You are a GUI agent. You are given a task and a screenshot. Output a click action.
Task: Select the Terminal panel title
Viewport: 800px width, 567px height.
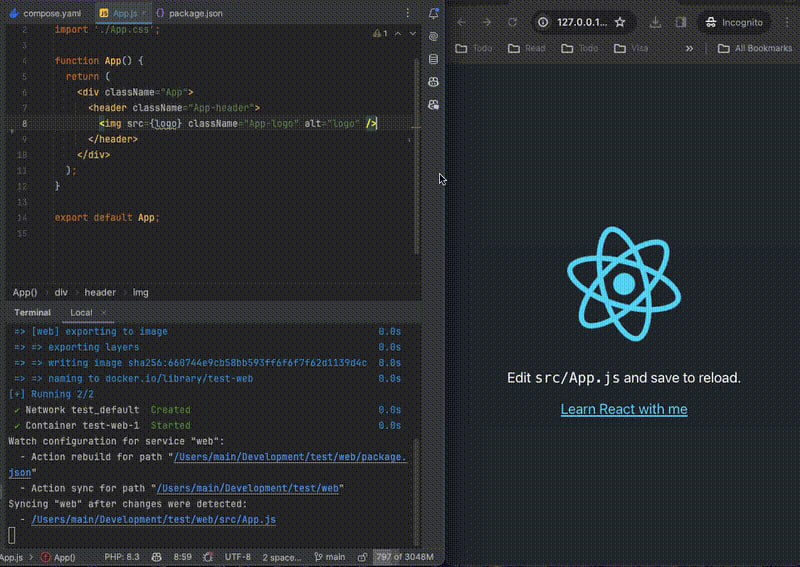point(32,312)
